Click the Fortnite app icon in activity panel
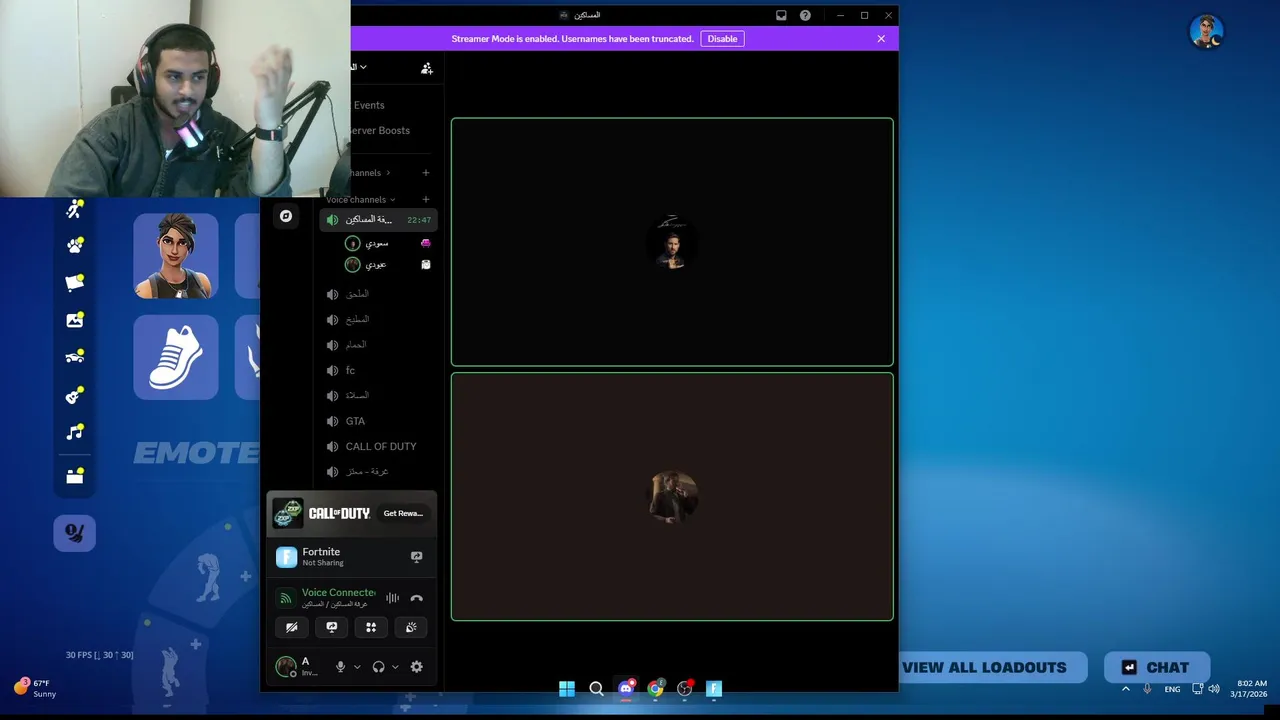 (x=287, y=557)
